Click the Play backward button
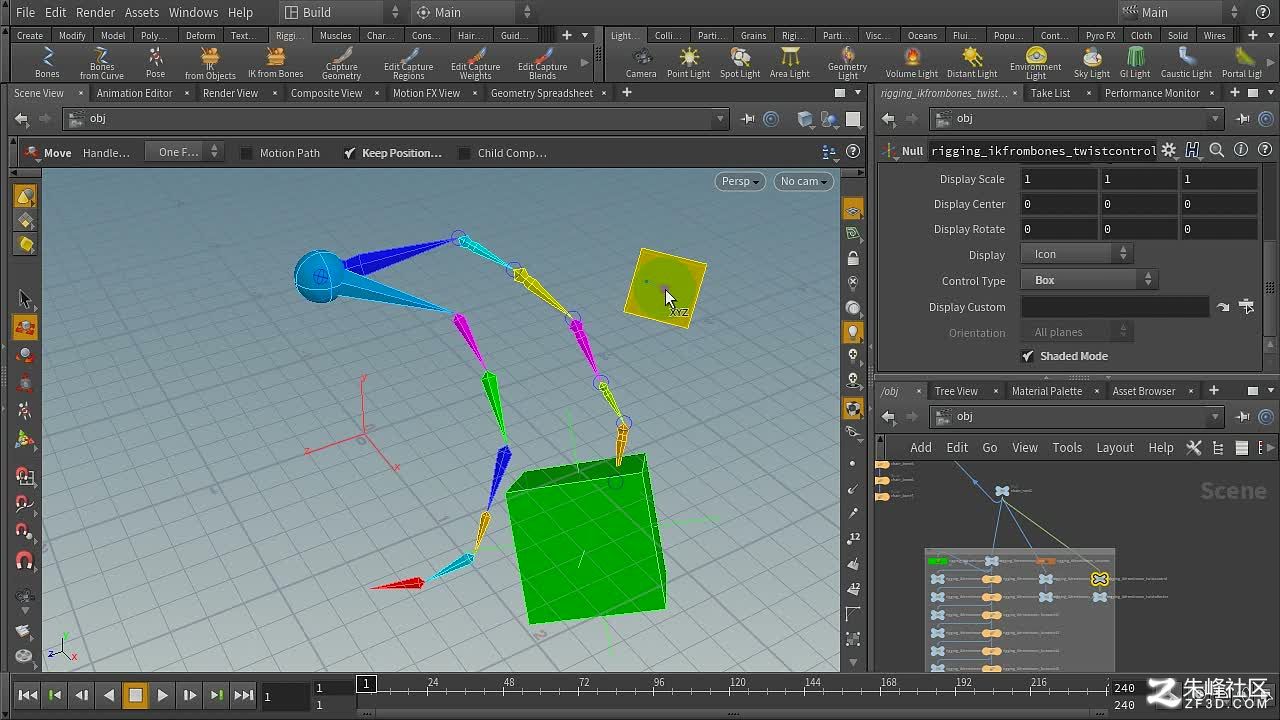The image size is (1280, 720). tap(108, 695)
